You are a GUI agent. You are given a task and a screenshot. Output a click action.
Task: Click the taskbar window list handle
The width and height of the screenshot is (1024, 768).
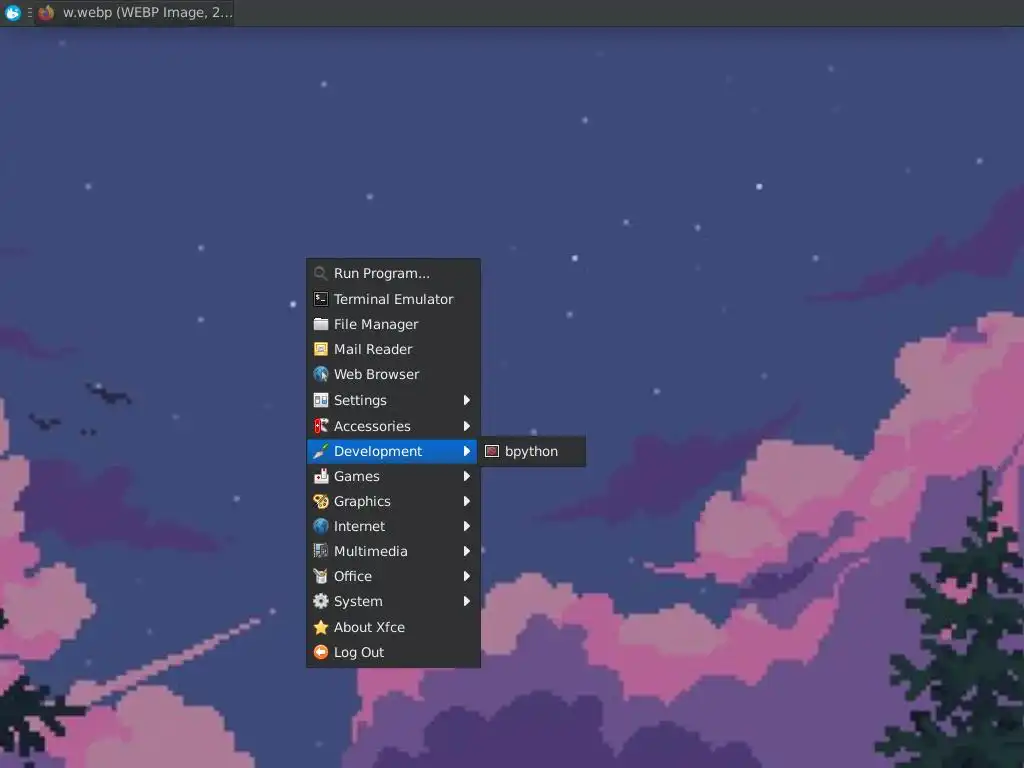pos(29,12)
